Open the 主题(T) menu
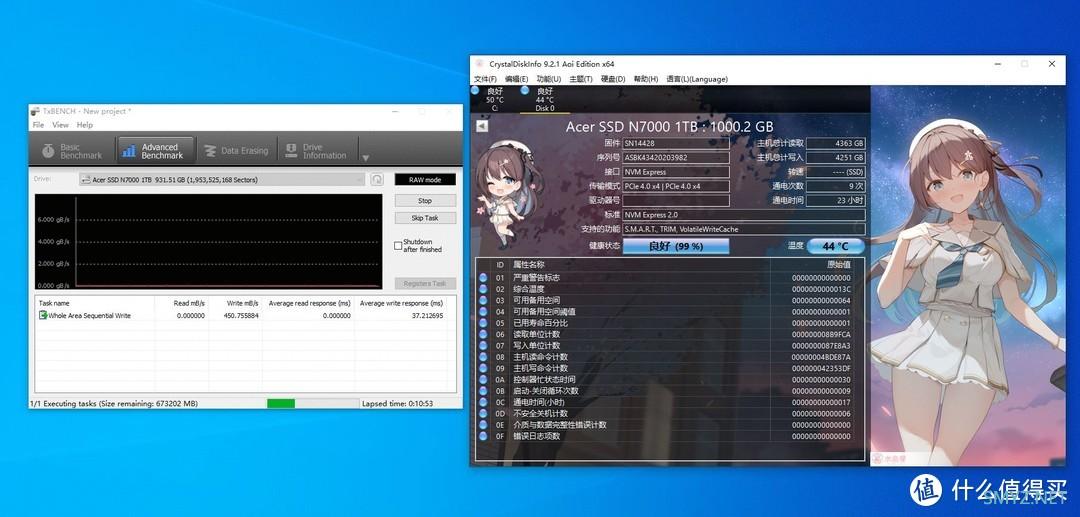The image size is (1080, 517). 581,79
